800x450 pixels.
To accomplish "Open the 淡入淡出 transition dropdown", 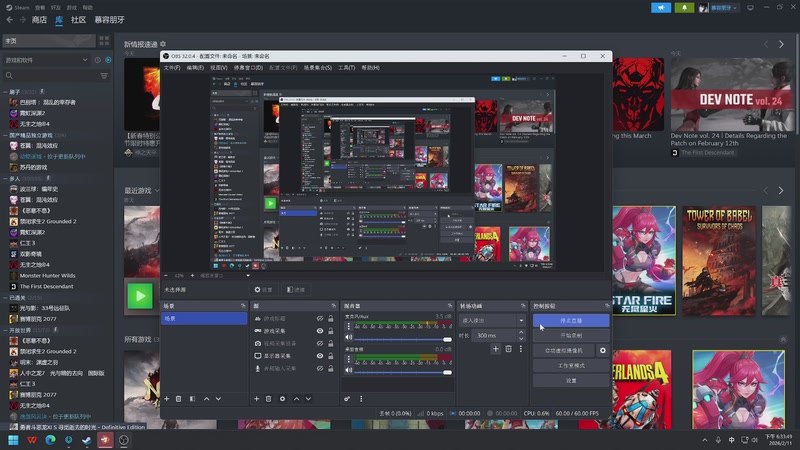I will pyautogui.click(x=492, y=320).
